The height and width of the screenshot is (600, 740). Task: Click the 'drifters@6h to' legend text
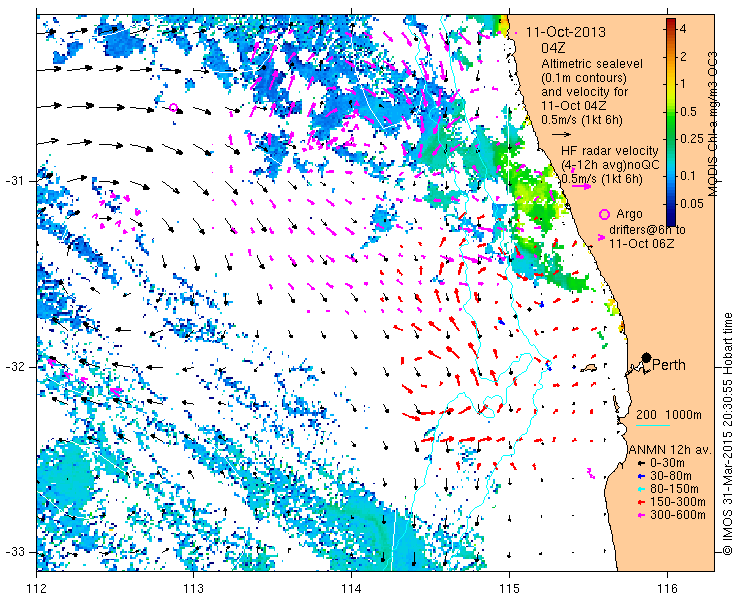coord(648,230)
